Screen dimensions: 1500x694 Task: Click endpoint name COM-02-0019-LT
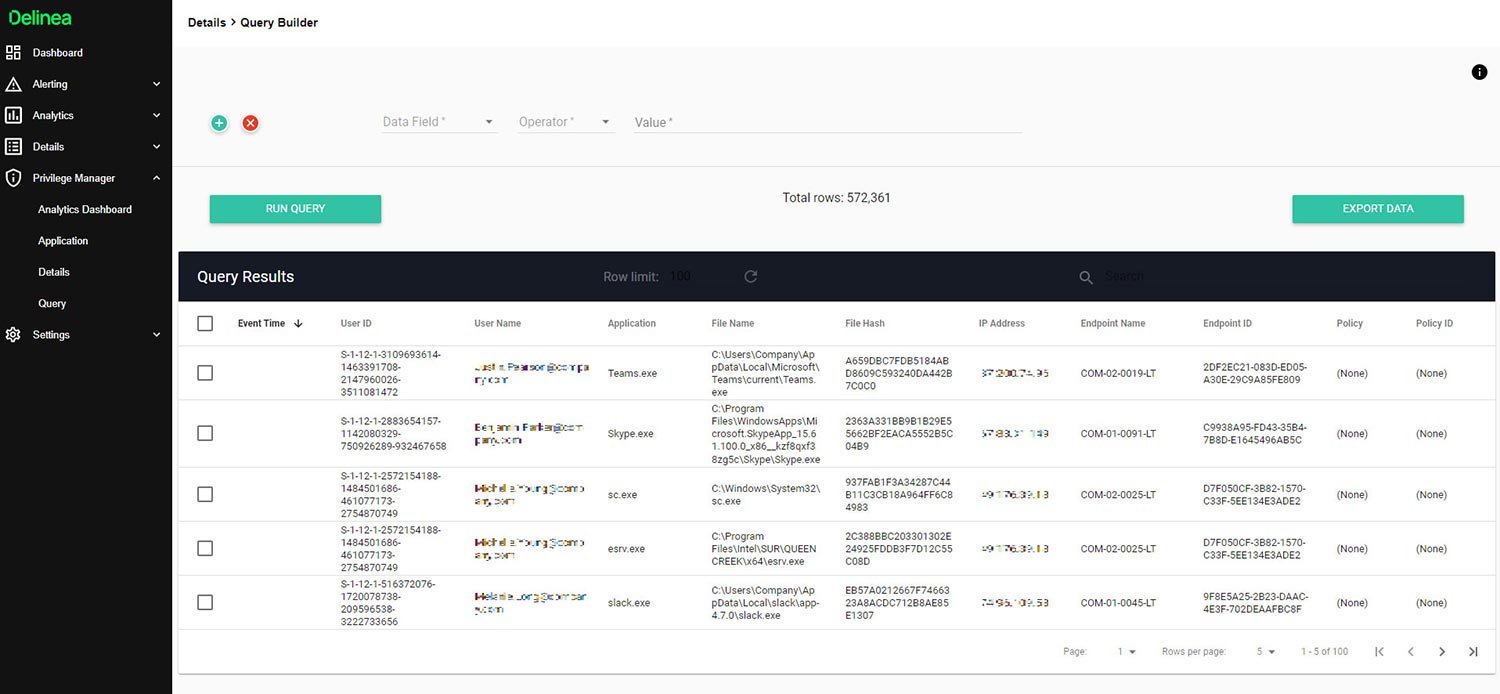(1118, 374)
